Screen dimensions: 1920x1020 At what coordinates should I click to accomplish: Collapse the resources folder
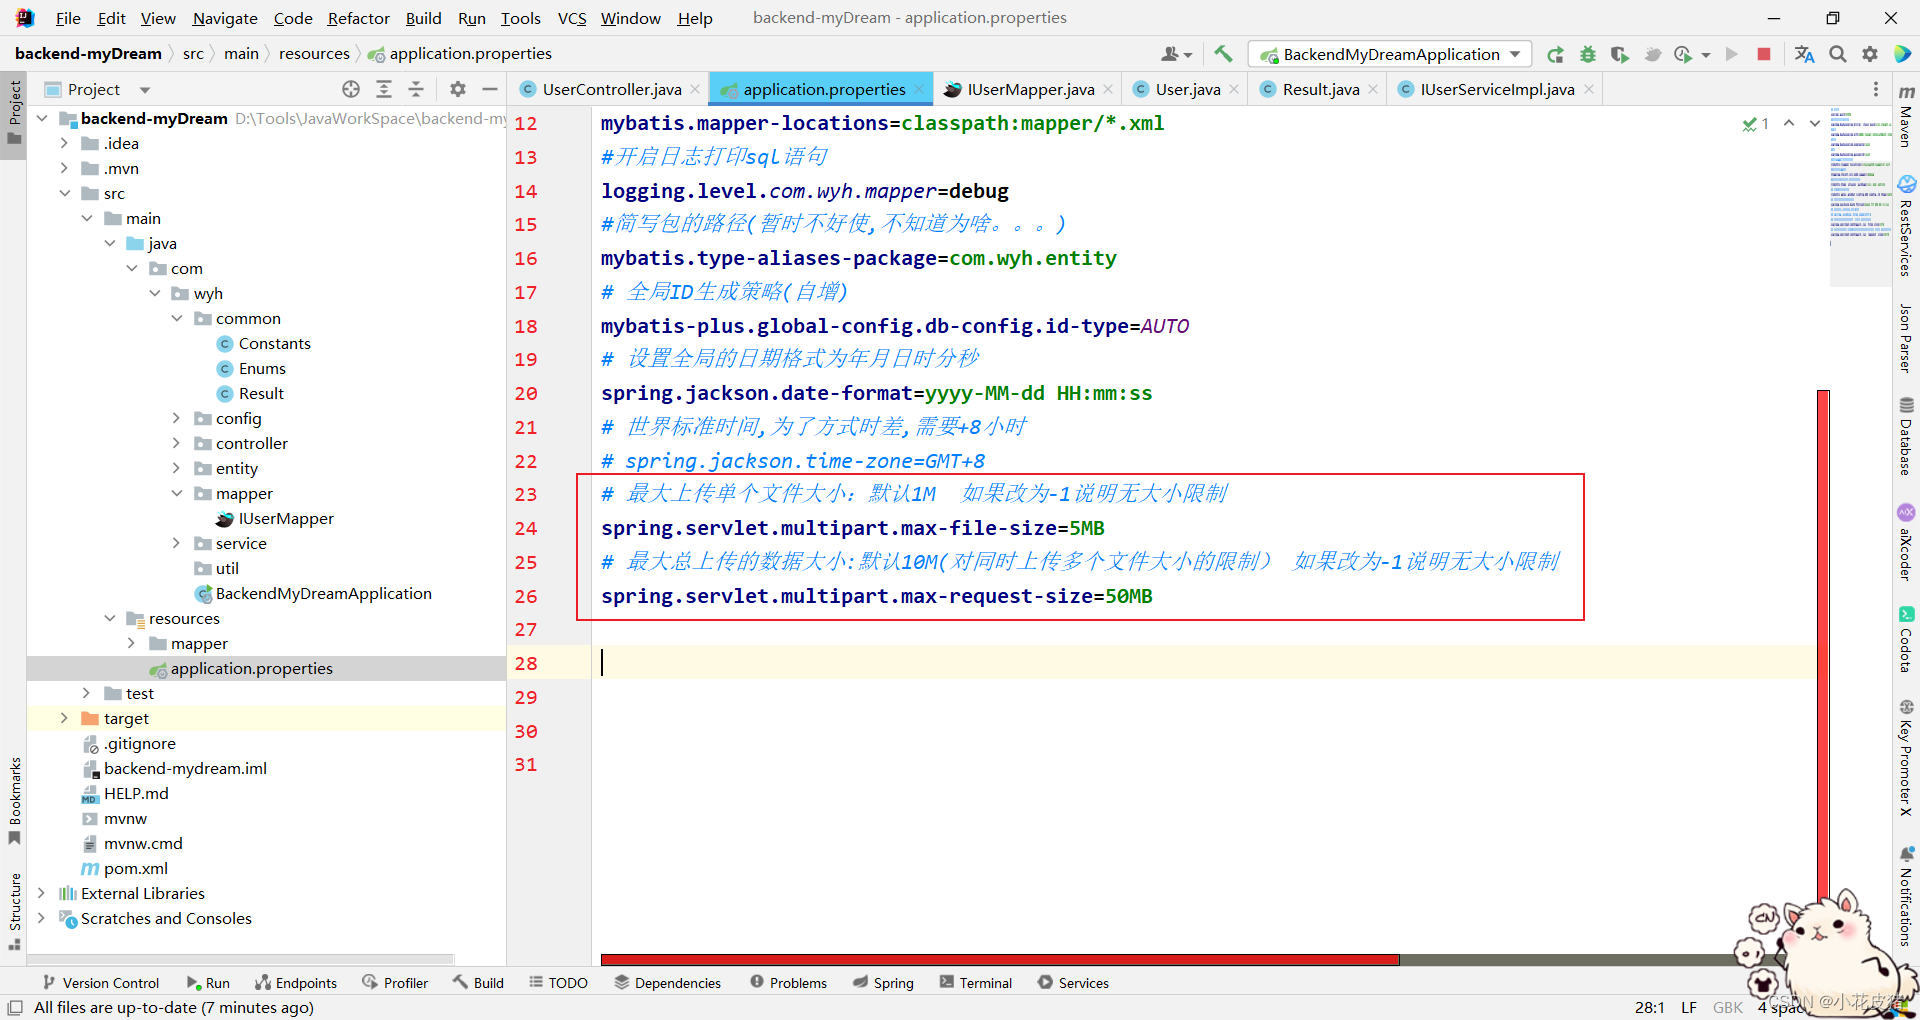pyautogui.click(x=110, y=618)
